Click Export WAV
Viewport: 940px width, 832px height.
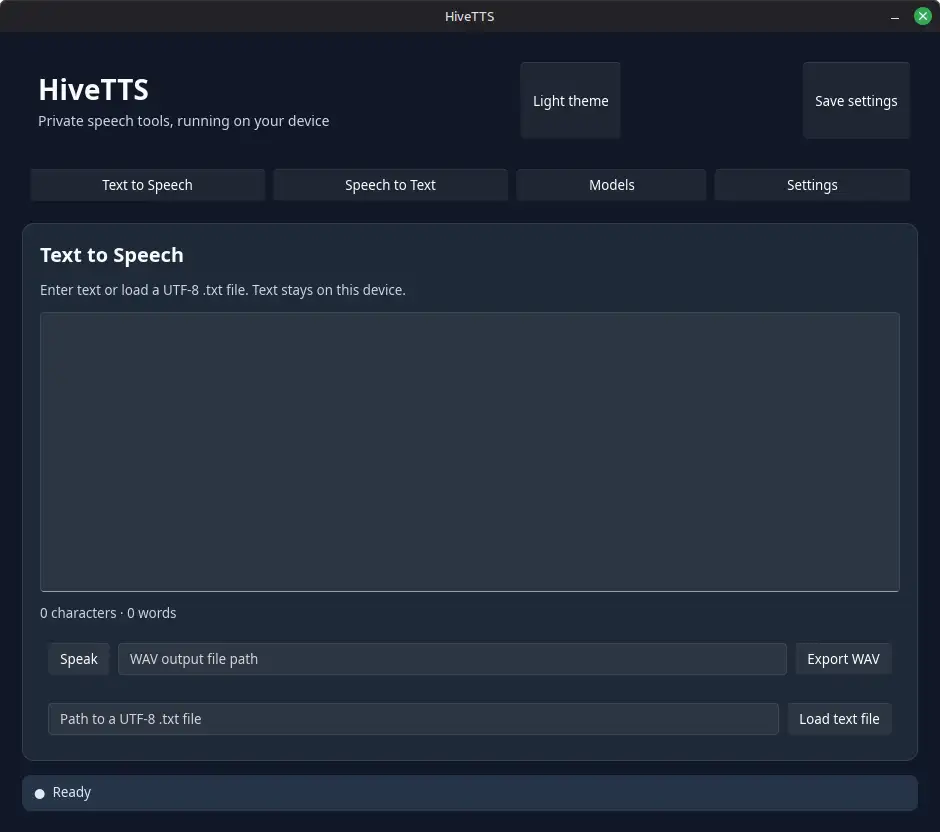843,659
